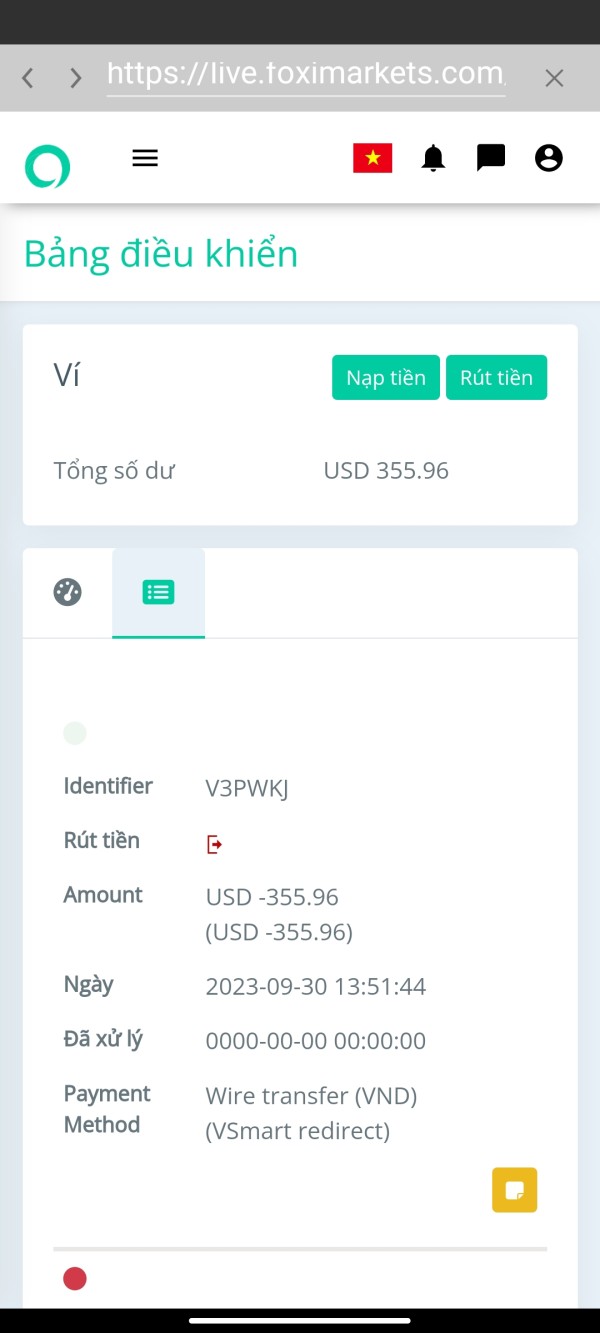The width and height of the screenshot is (600, 1333).
Task: Select the transactions list tab
Action: pos(158,592)
